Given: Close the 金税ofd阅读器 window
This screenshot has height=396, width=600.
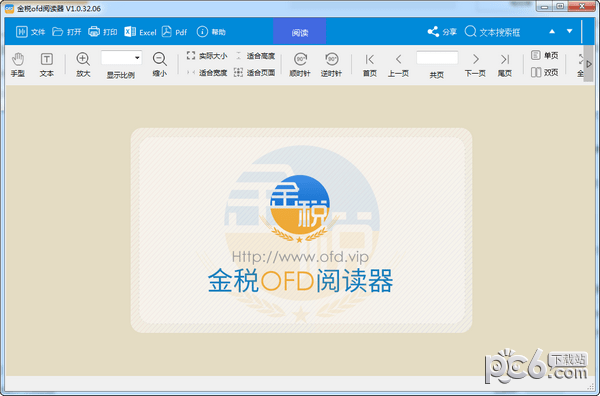Looking at the screenshot, I should (581, 7).
